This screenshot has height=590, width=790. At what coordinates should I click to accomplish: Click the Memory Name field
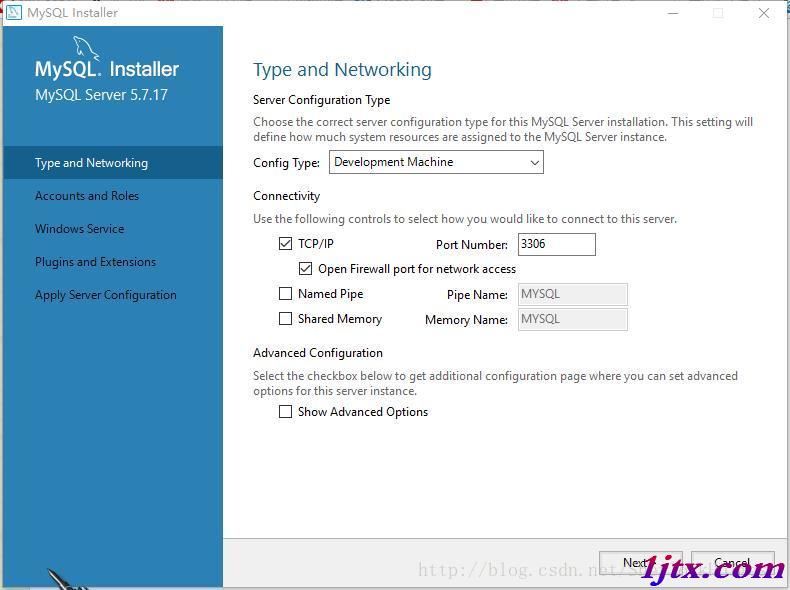click(573, 319)
